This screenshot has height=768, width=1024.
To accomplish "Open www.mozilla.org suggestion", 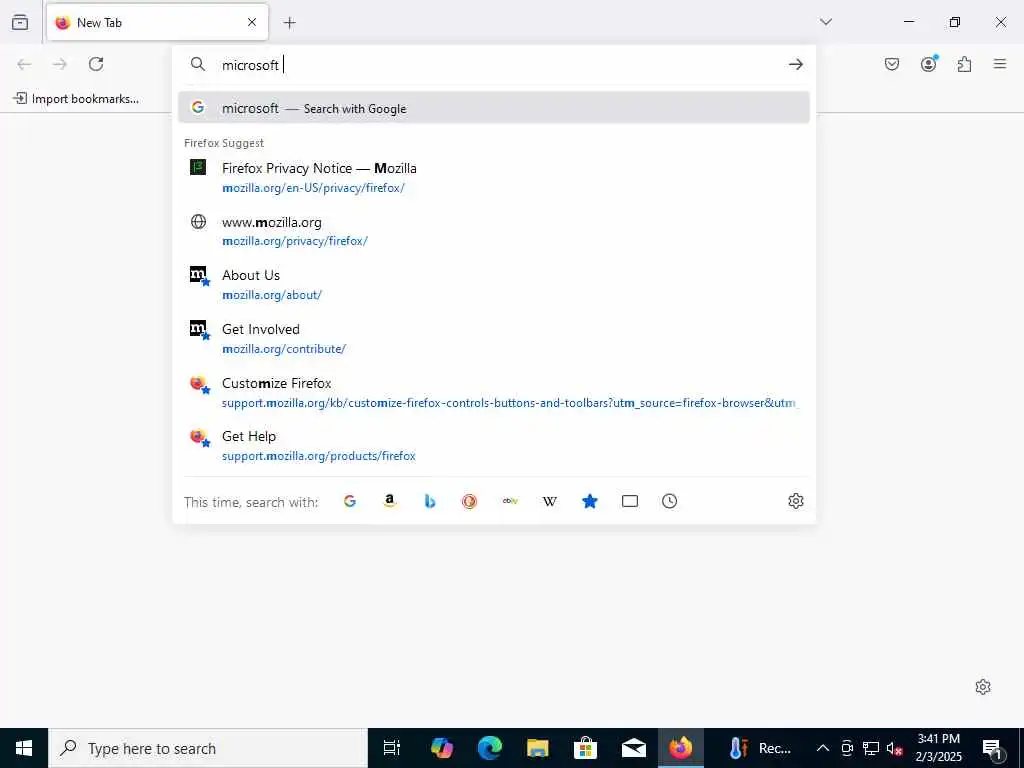I will (x=494, y=231).
